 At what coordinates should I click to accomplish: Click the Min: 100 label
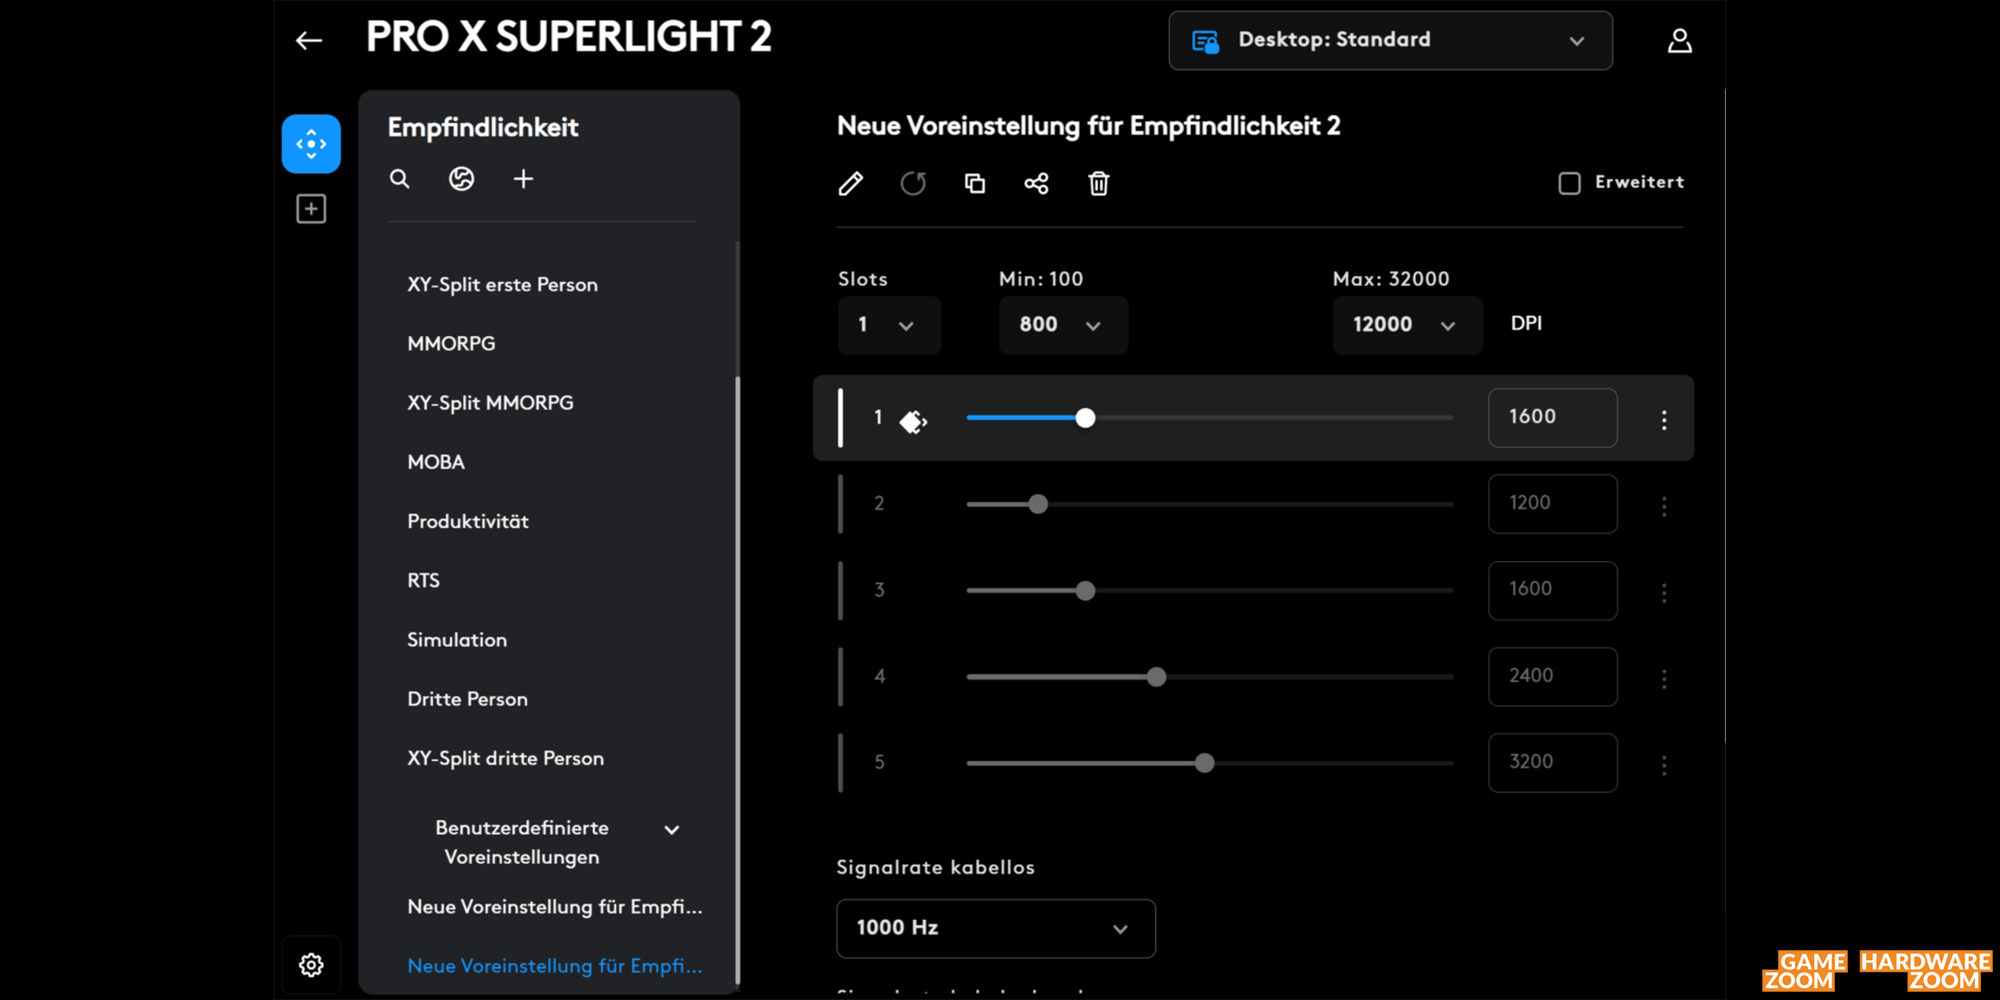(1041, 279)
